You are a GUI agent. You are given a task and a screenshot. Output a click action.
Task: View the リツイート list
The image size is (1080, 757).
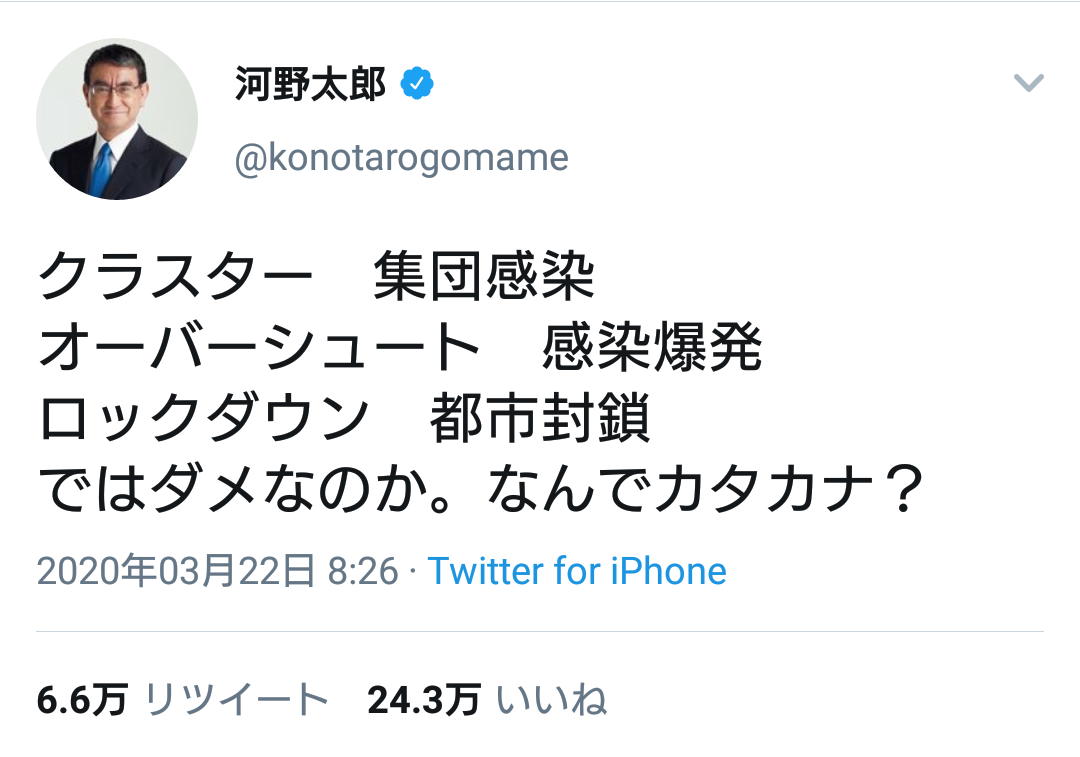pos(236,700)
